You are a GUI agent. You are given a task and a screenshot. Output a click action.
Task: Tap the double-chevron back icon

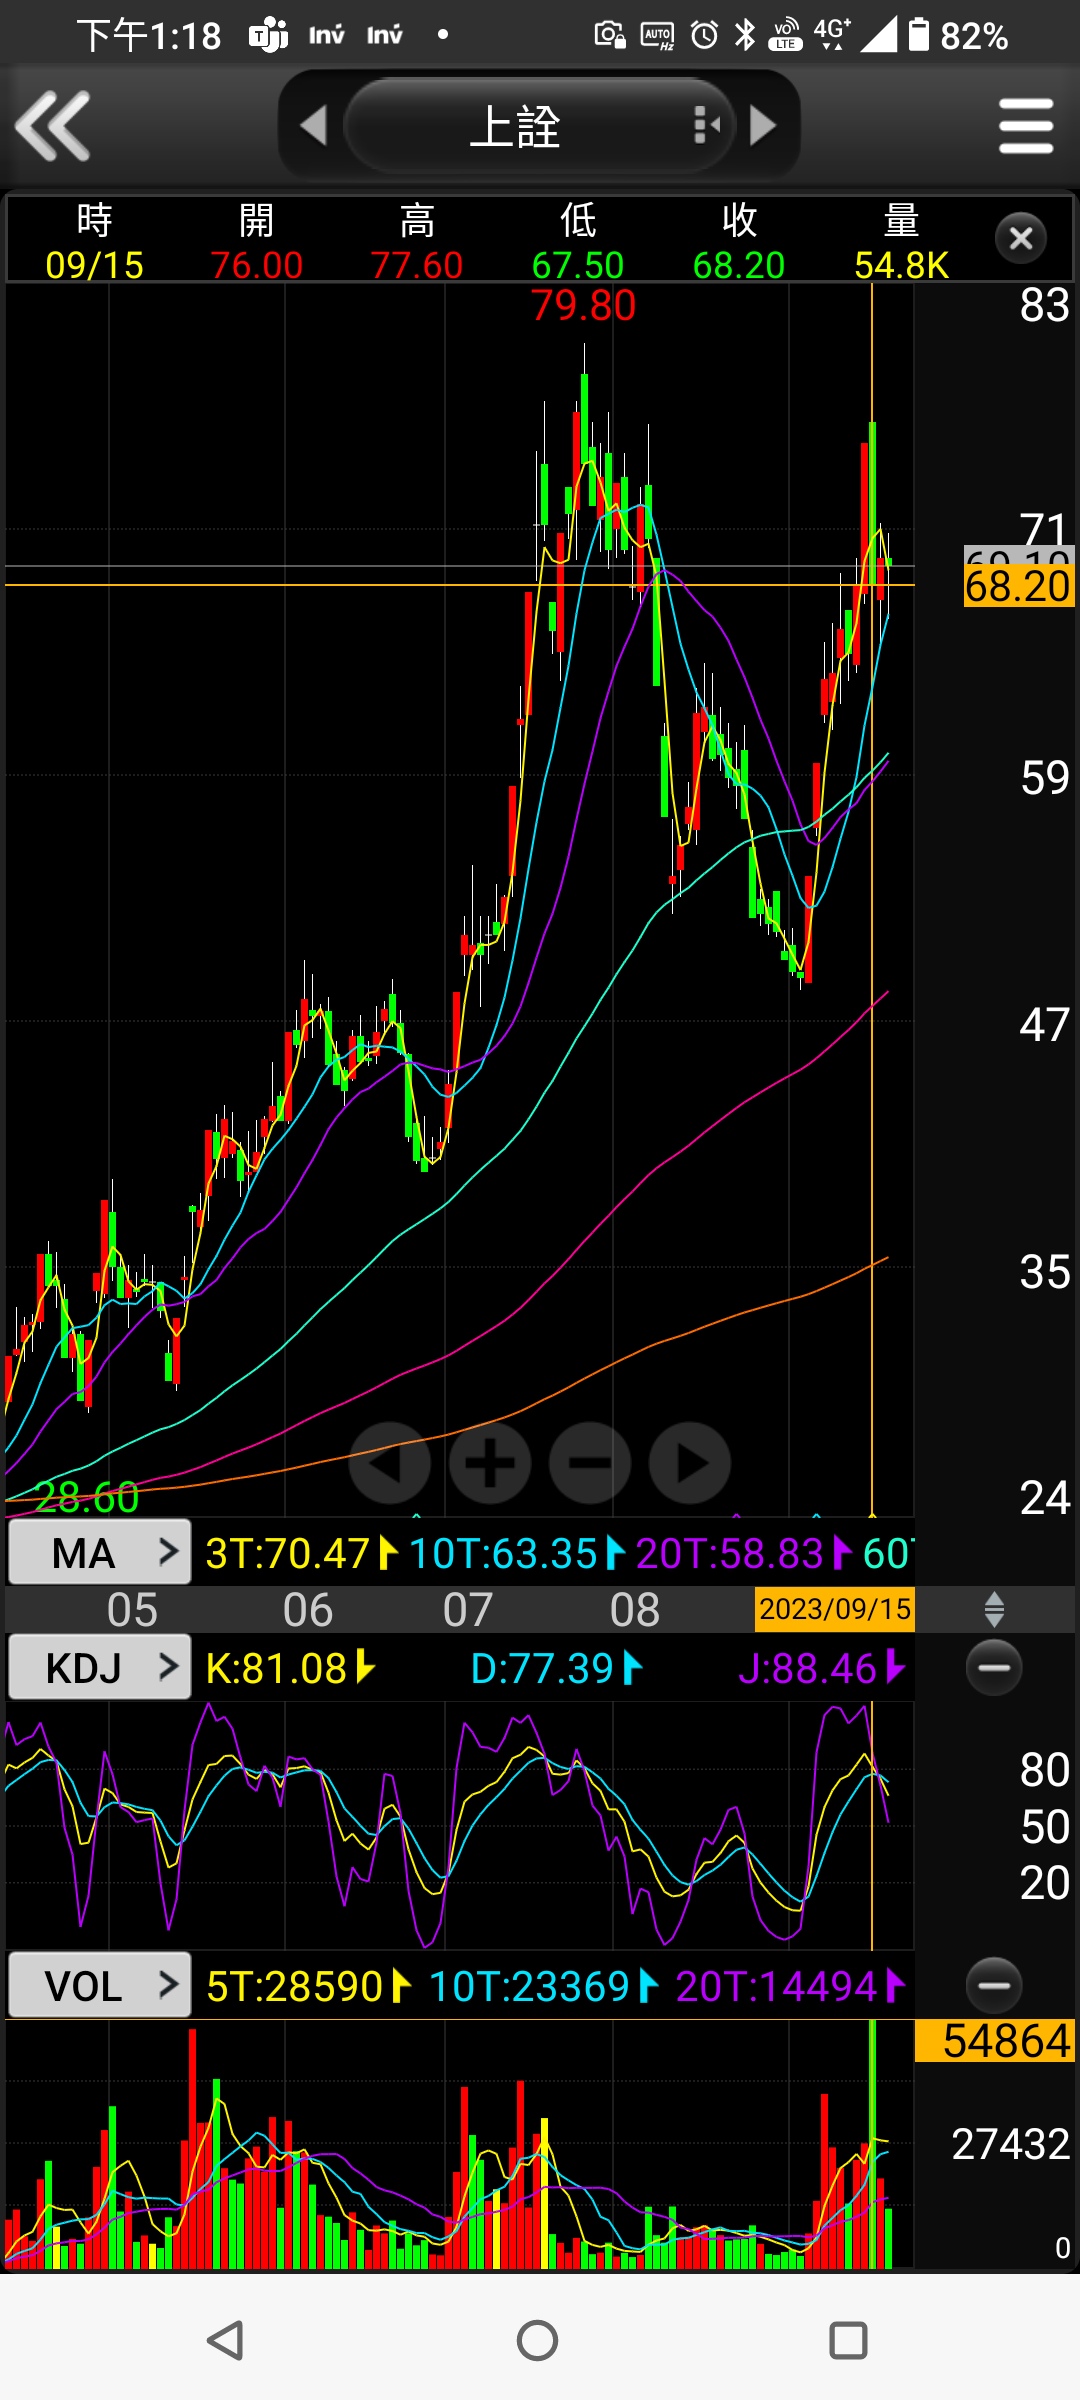[x=54, y=126]
